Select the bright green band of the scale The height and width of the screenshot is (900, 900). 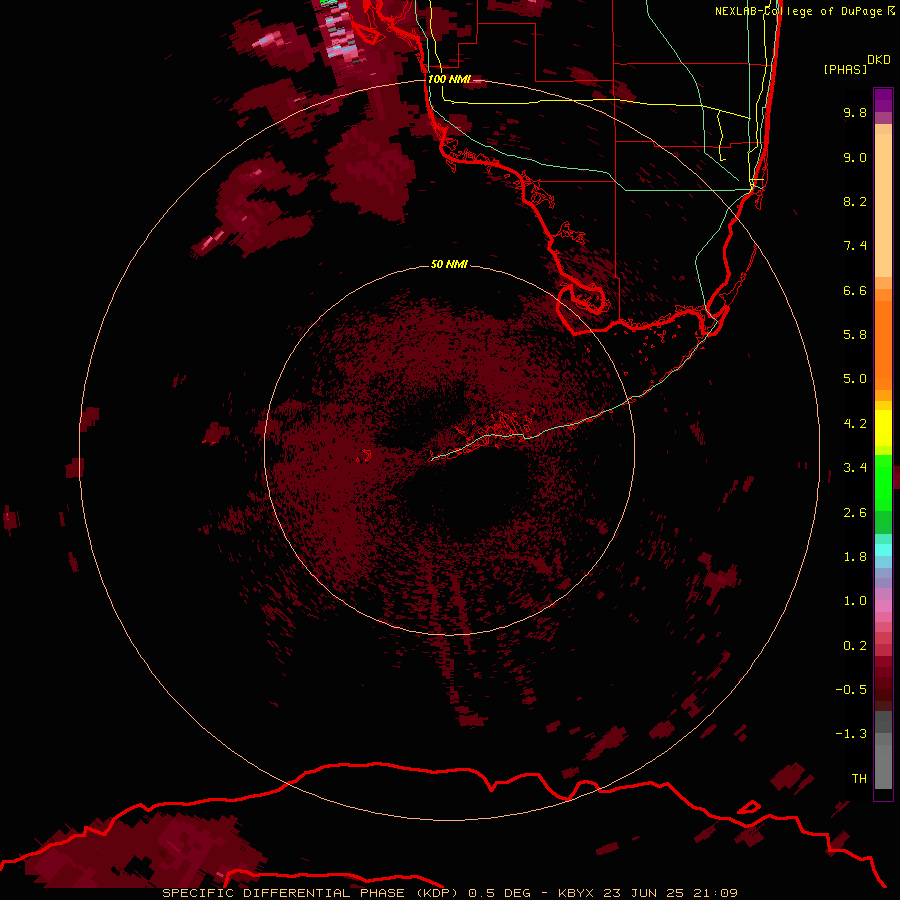click(x=883, y=483)
